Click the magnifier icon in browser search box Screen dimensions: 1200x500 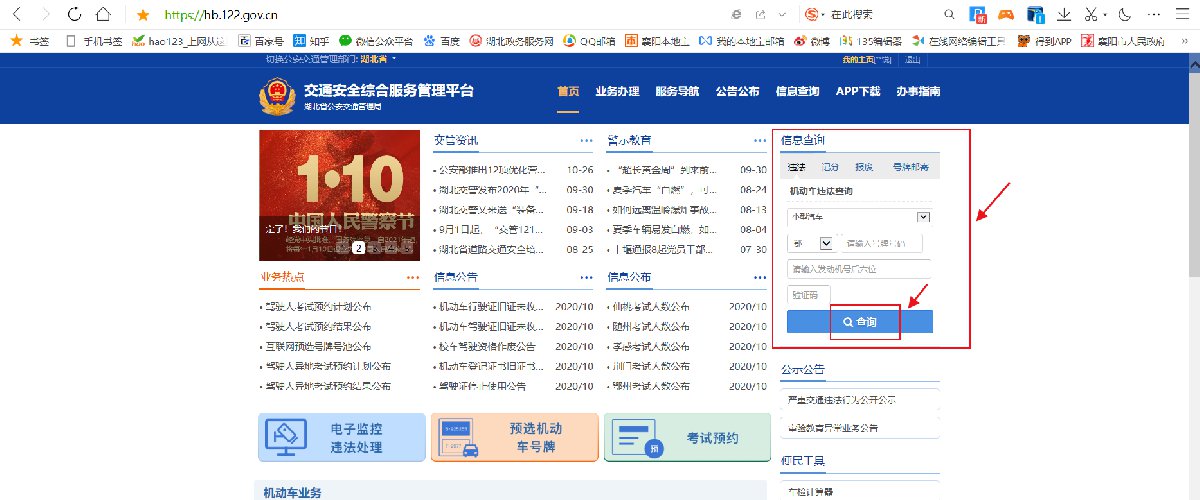[950, 15]
